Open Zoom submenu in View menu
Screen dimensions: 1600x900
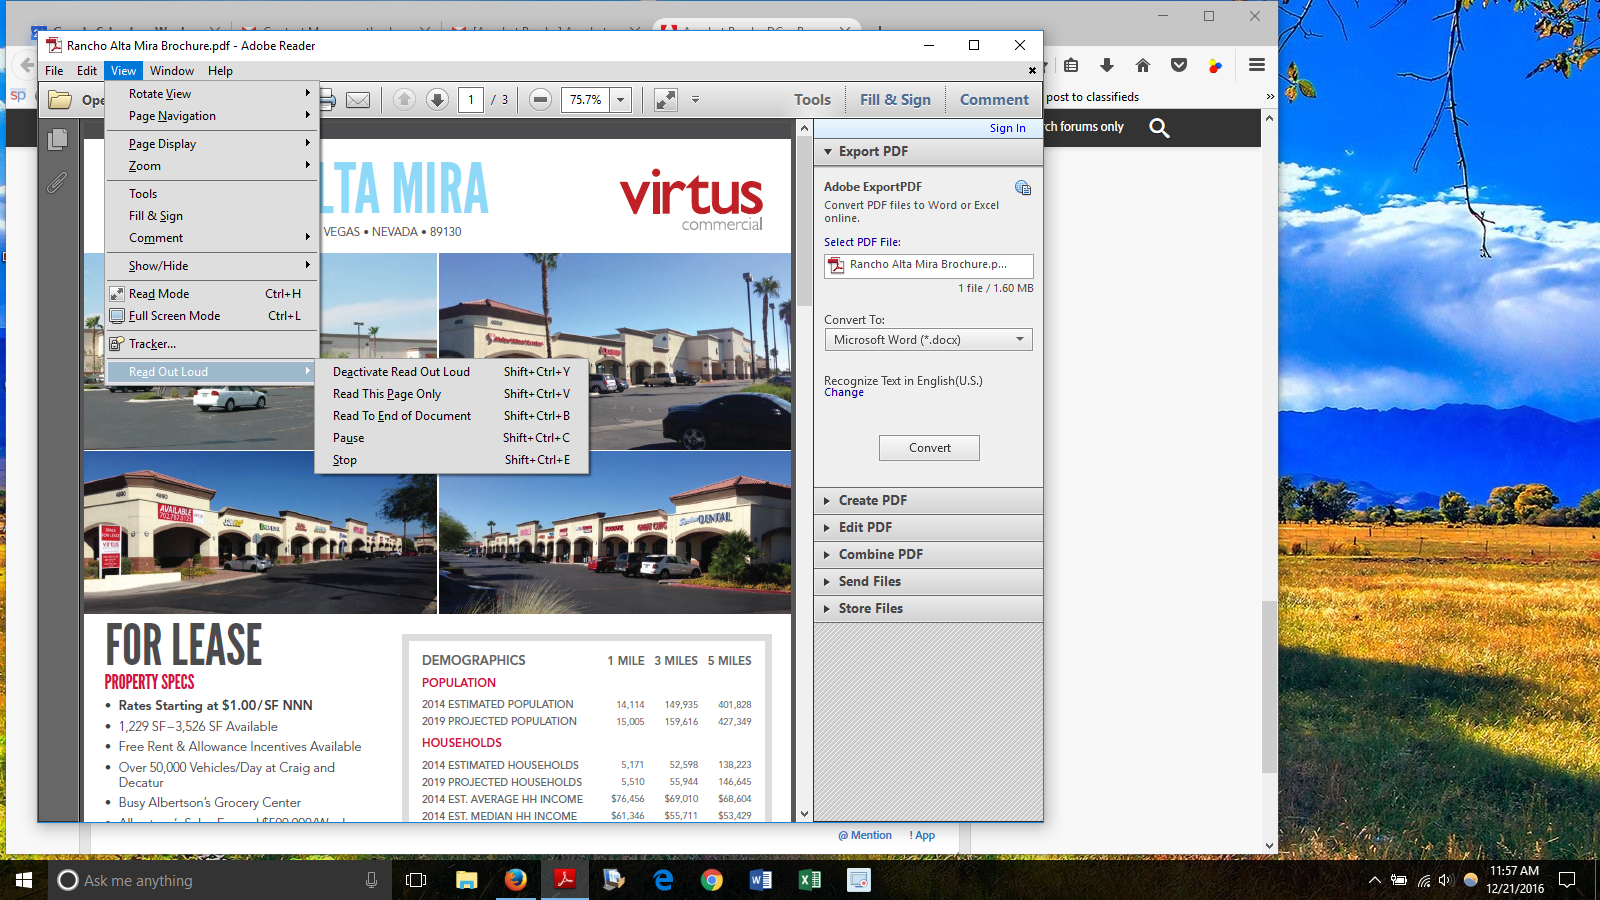(212, 166)
